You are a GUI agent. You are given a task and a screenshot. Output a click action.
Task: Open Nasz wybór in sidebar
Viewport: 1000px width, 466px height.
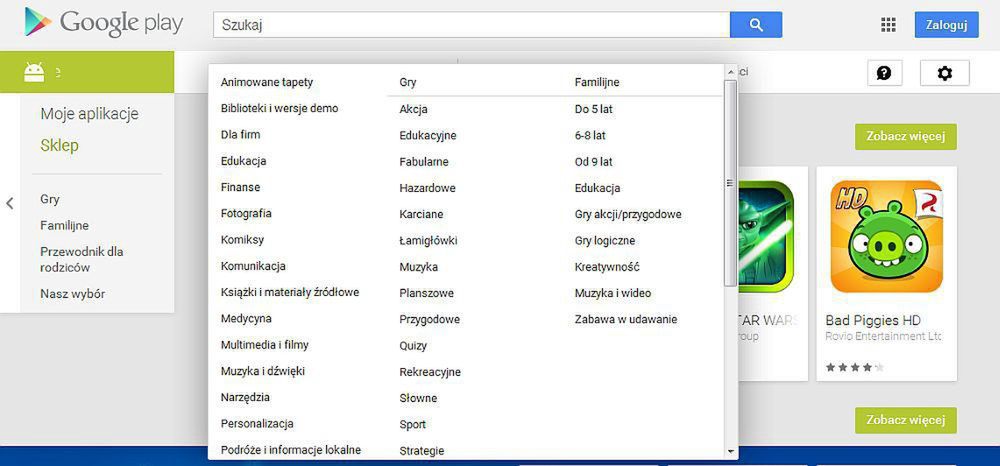coord(73,294)
